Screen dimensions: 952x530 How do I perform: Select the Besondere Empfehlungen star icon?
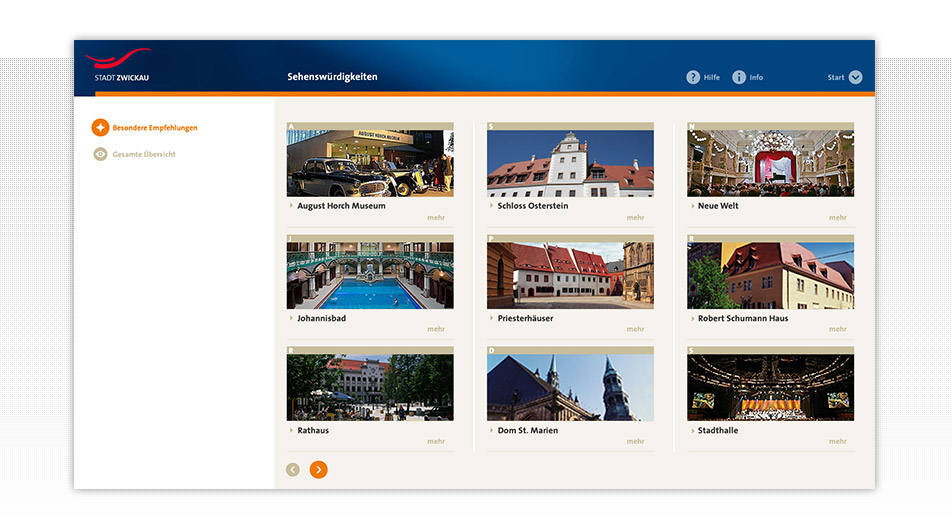(100, 128)
